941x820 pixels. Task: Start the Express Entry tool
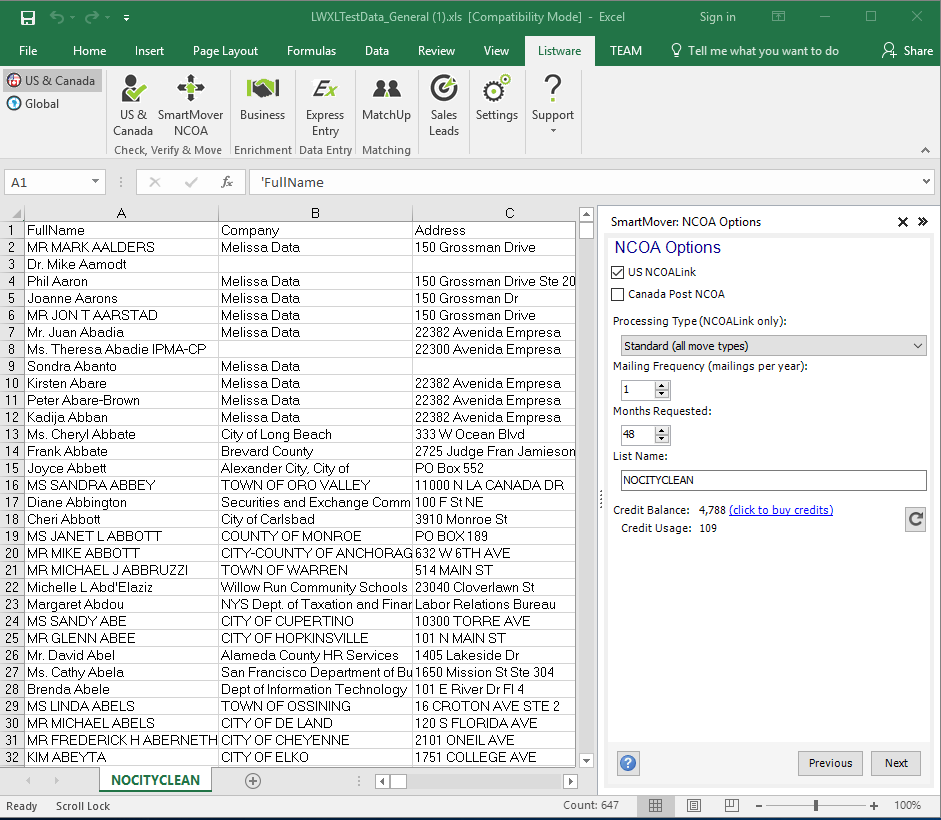pyautogui.click(x=325, y=105)
